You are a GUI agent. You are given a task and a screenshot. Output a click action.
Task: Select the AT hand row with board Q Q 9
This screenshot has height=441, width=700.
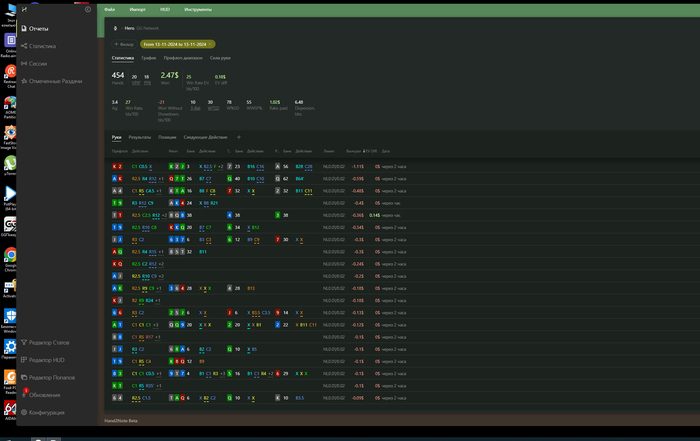pyautogui.click(x=402, y=325)
